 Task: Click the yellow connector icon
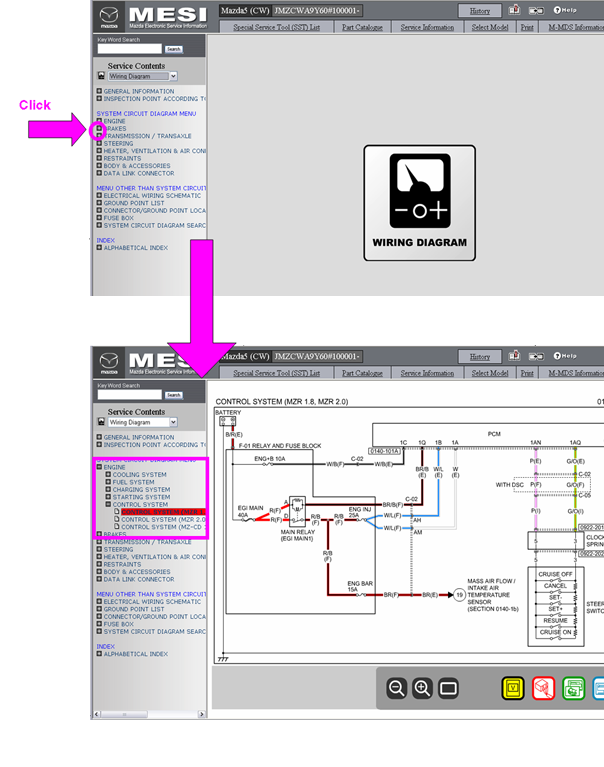513,688
